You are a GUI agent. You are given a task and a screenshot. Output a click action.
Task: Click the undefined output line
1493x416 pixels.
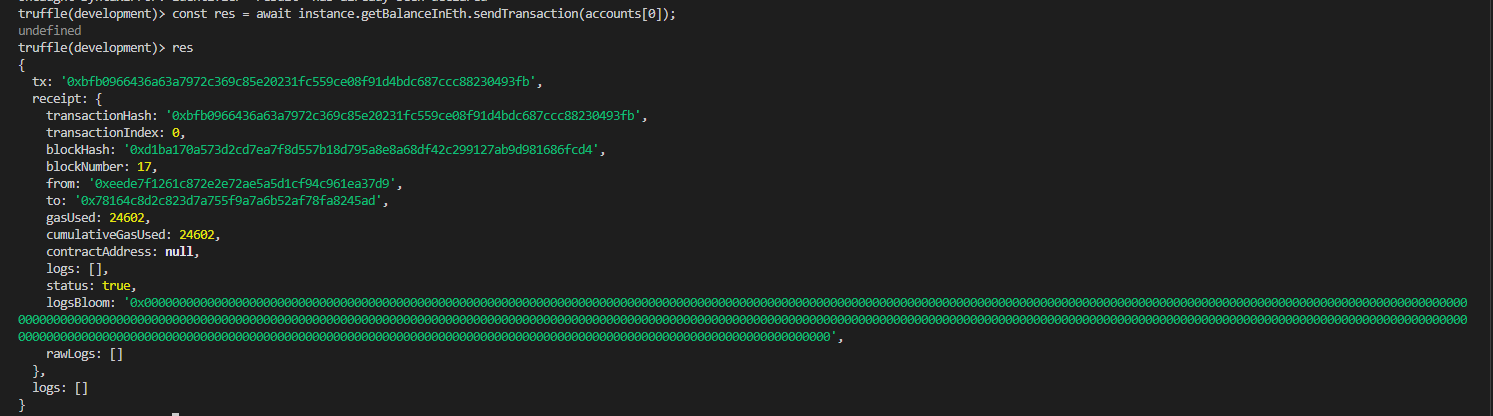pos(50,31)
